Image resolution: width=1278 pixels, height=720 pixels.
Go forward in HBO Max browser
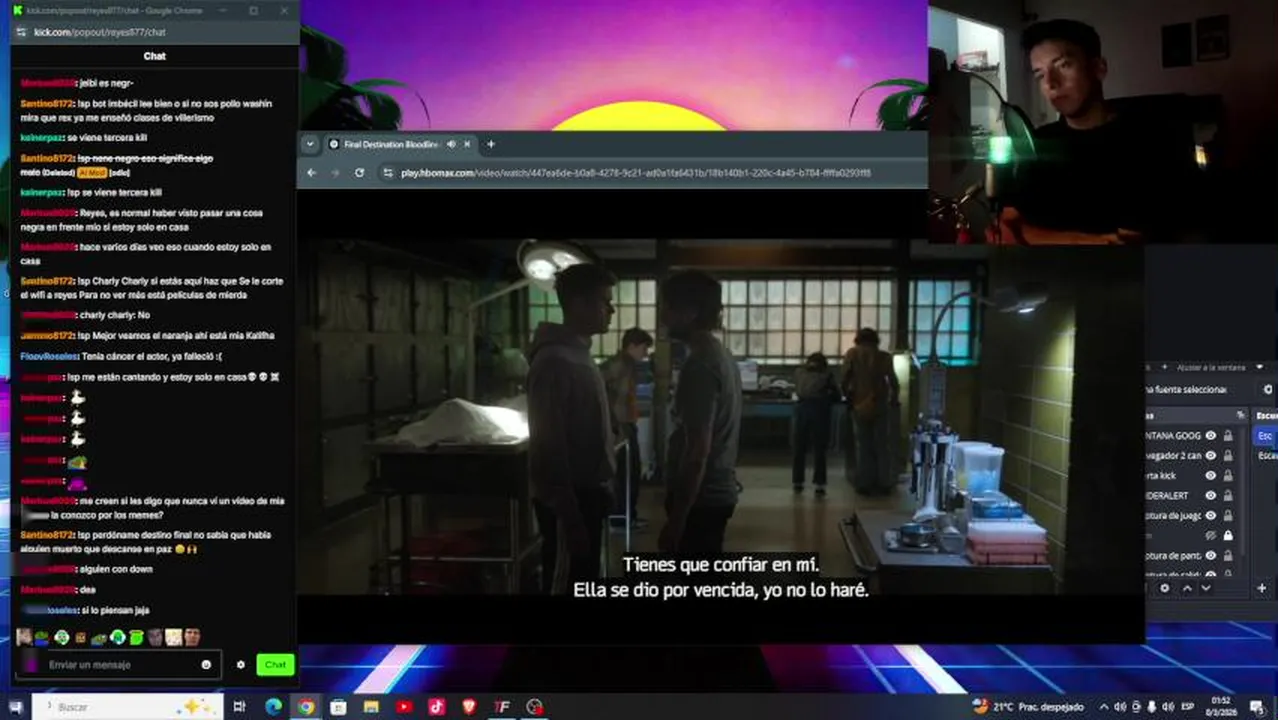[x=335, y=173]
